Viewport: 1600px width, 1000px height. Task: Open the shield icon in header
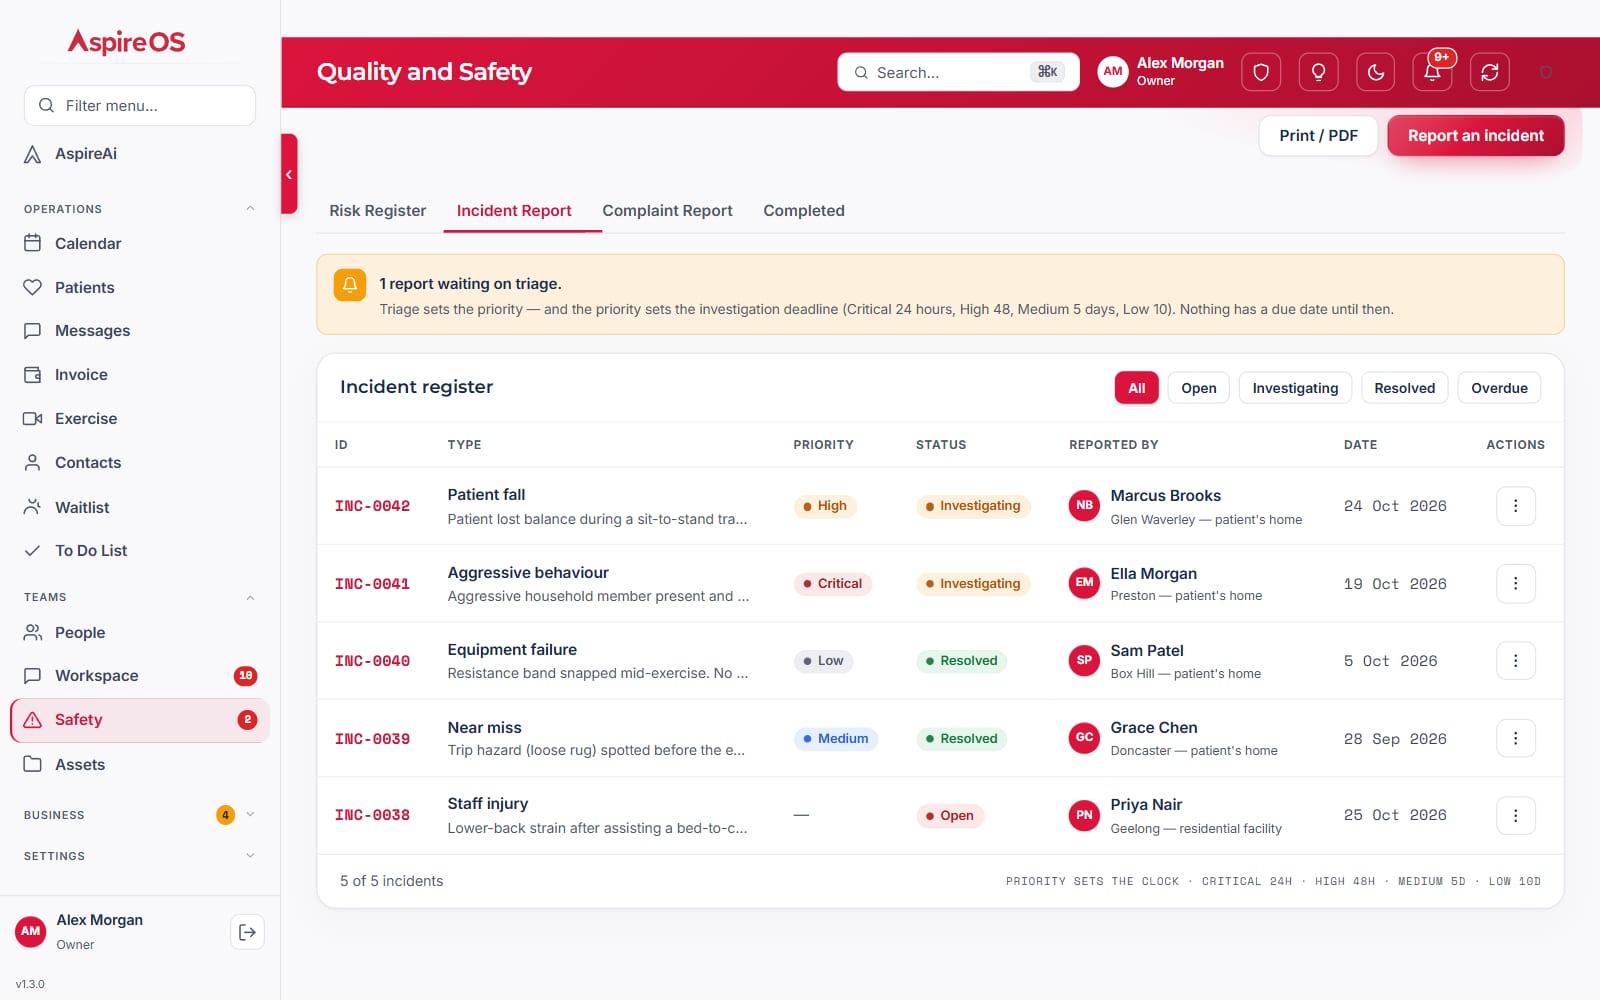pyautogui.click(x=1261, y=72)
